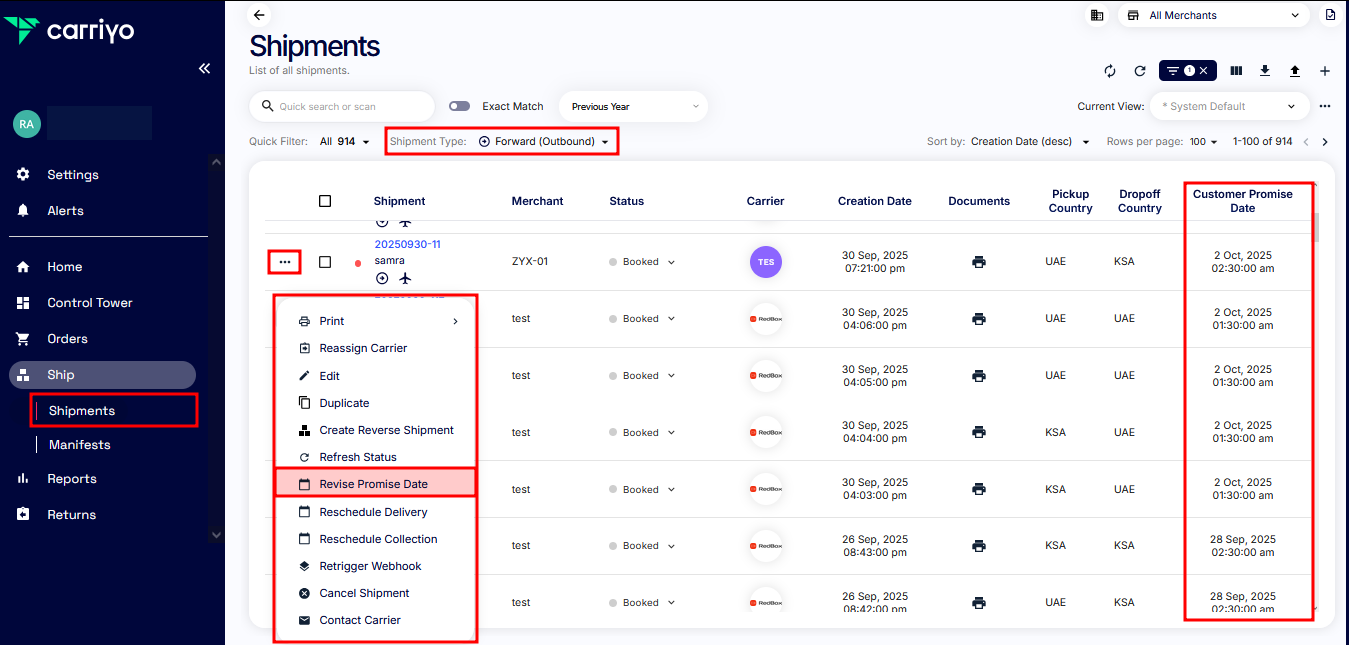Click the quick search input field
Viewport: 1349px width, 645px height.
343,107
